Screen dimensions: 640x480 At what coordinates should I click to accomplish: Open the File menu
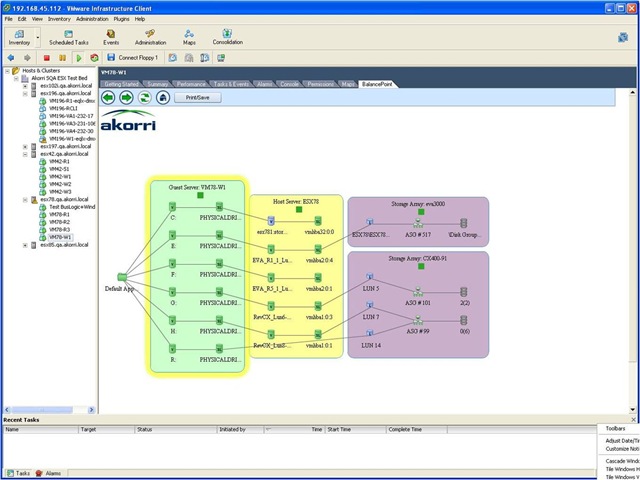pos(9,19)
